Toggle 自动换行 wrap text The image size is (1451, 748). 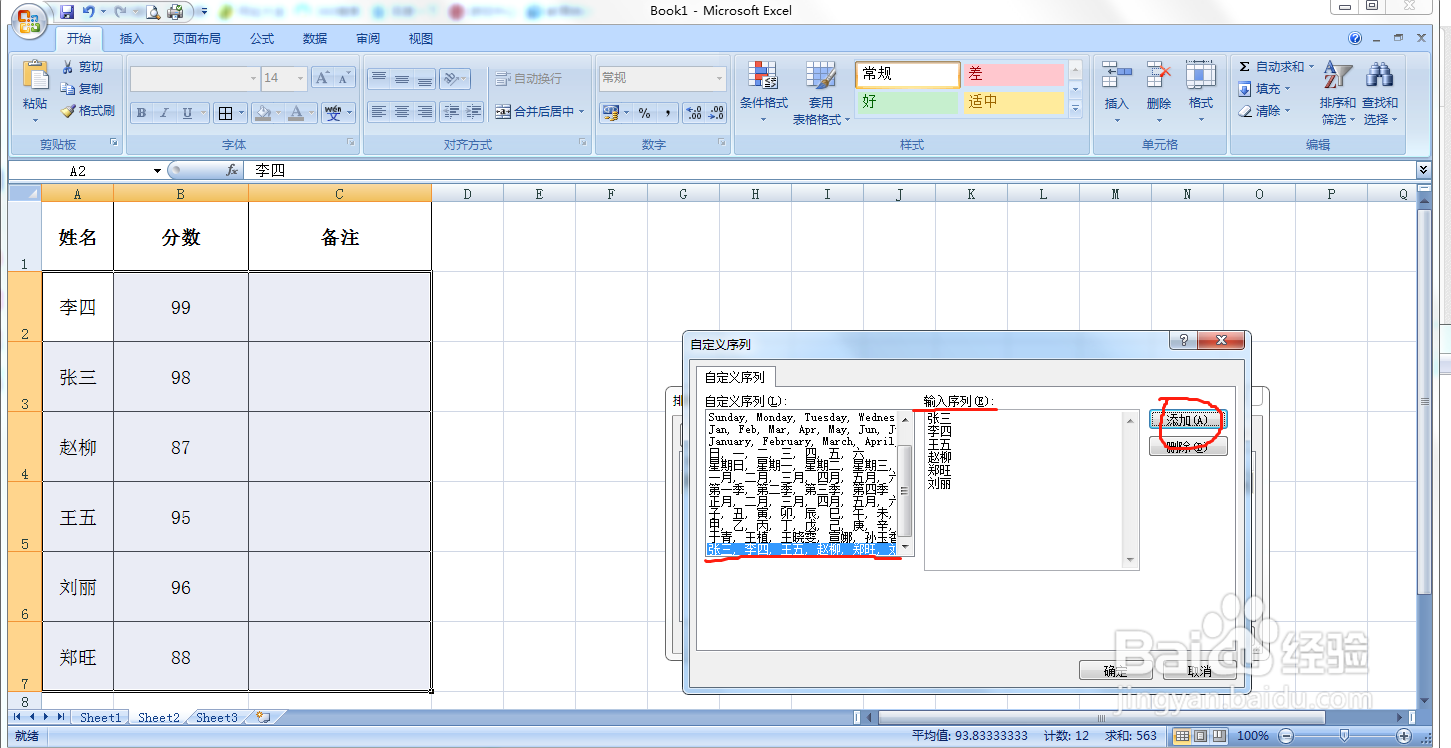pos(529,78)
